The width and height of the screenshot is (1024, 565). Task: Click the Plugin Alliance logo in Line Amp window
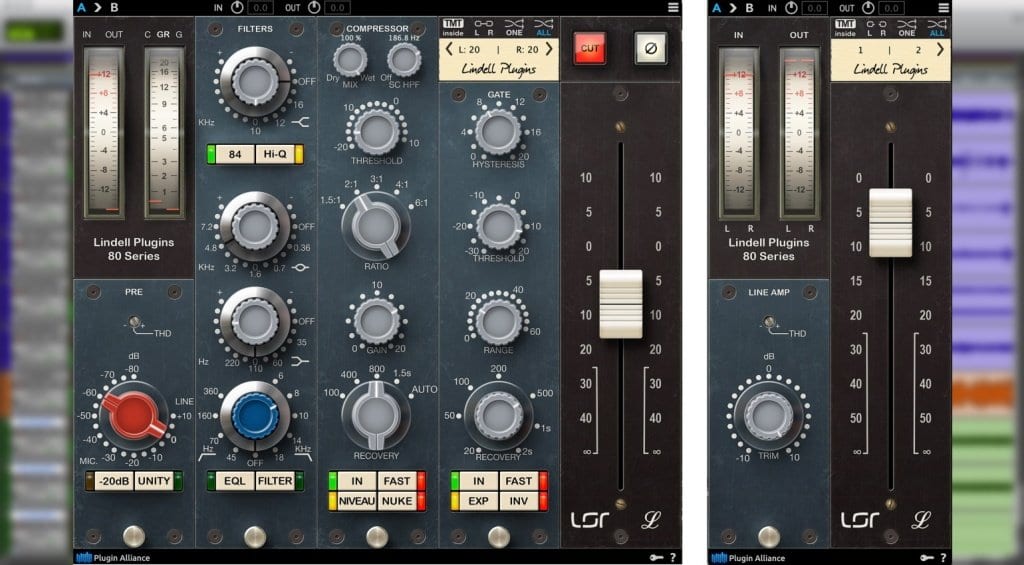click(x=748, y=558)
